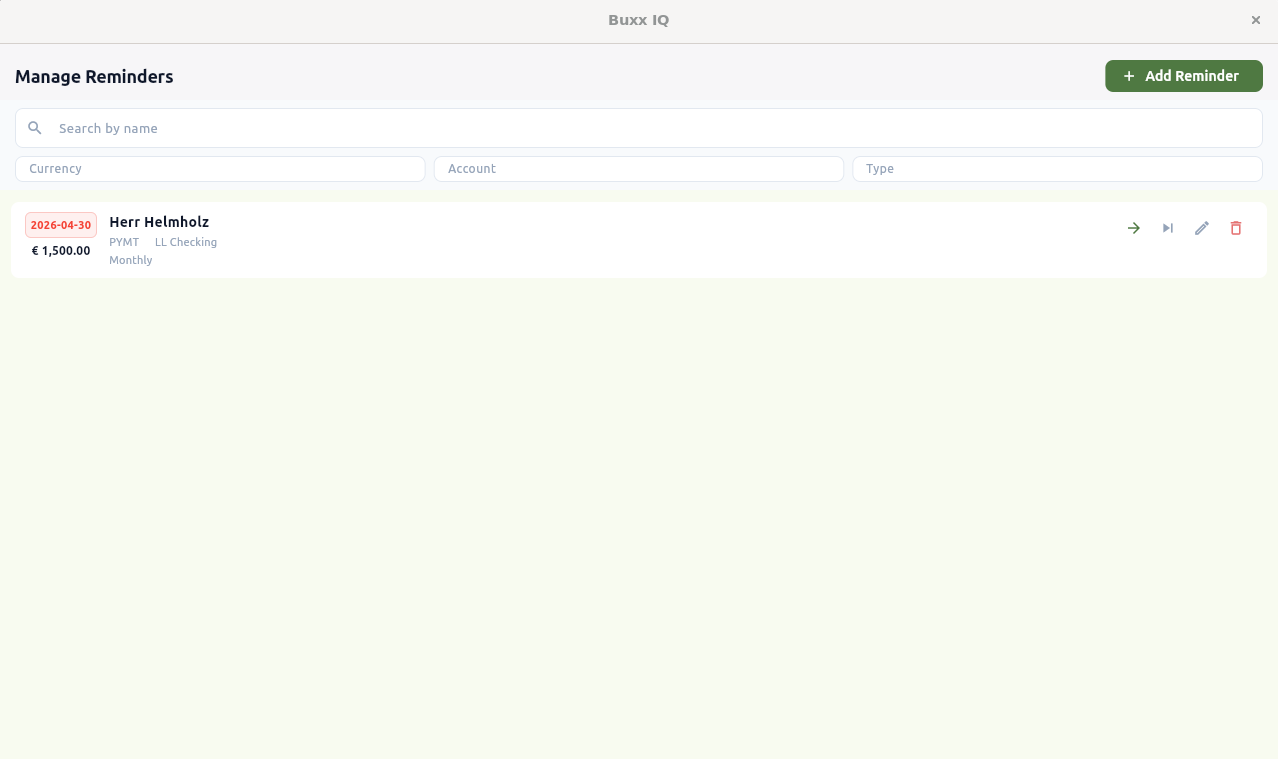Click the € 1,500.00 amount

coord(61,251)
